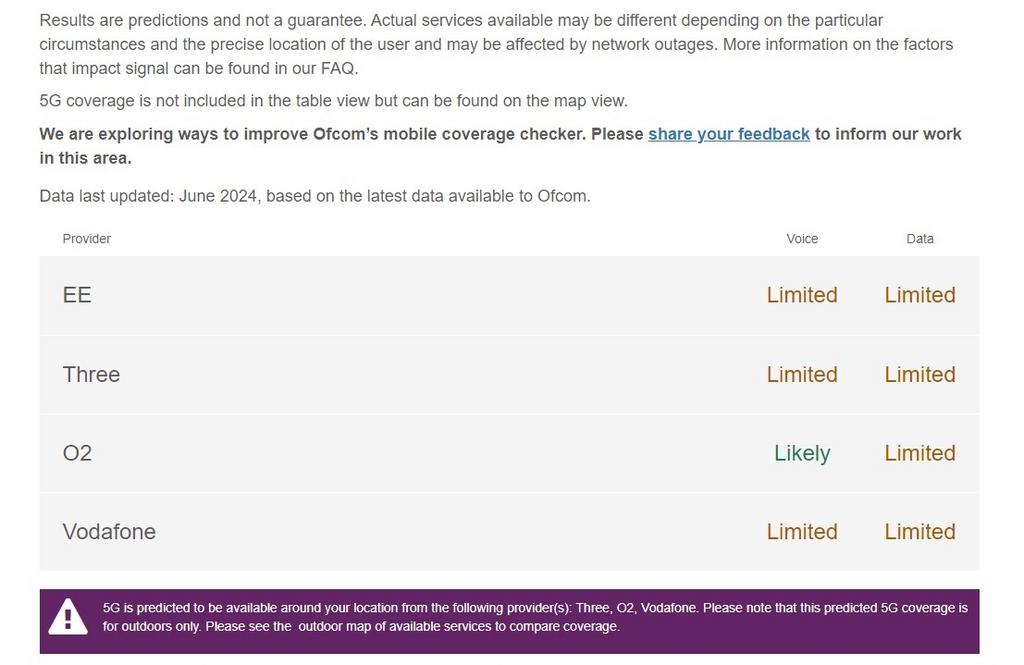Click the 5G coverage not included note
Screen dimensions: 1024x665
click(x=333, y=101)
